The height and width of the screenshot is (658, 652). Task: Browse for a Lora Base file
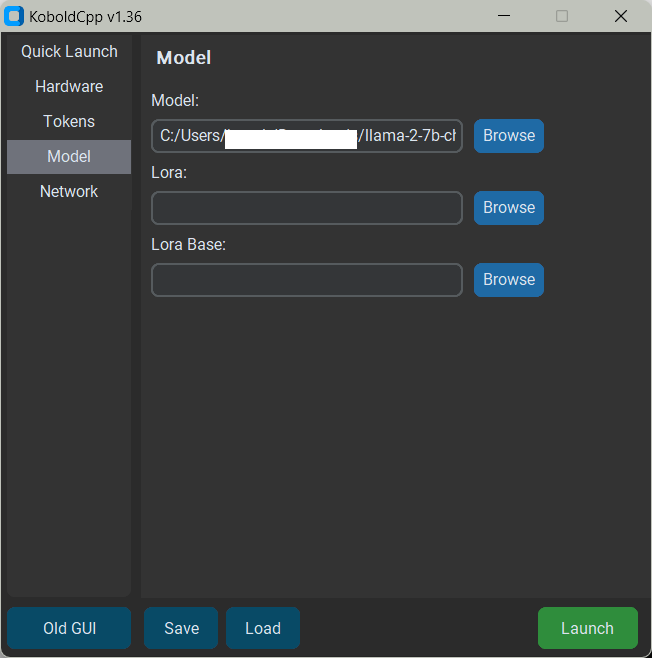(x=509, y=280)
